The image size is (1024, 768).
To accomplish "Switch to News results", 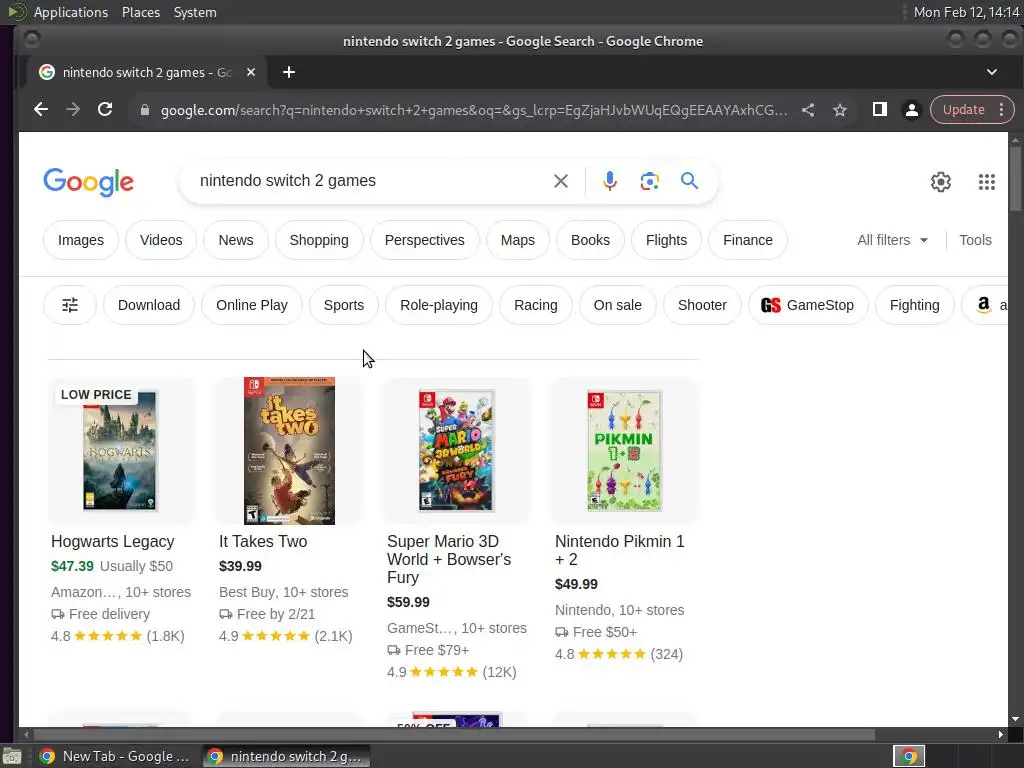I will tap(236, 240).
